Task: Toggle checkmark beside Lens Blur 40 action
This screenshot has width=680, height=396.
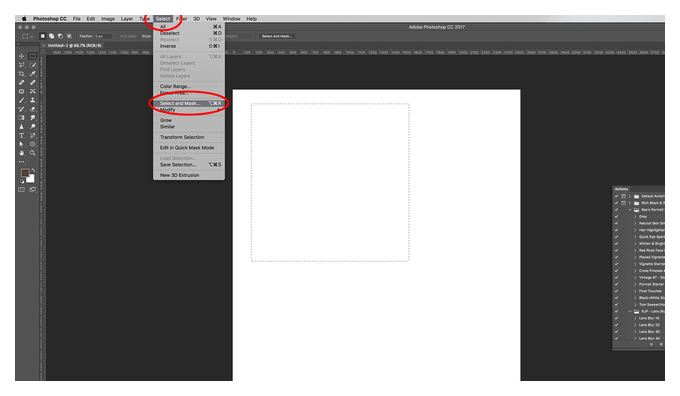Action: pos(616,338)
